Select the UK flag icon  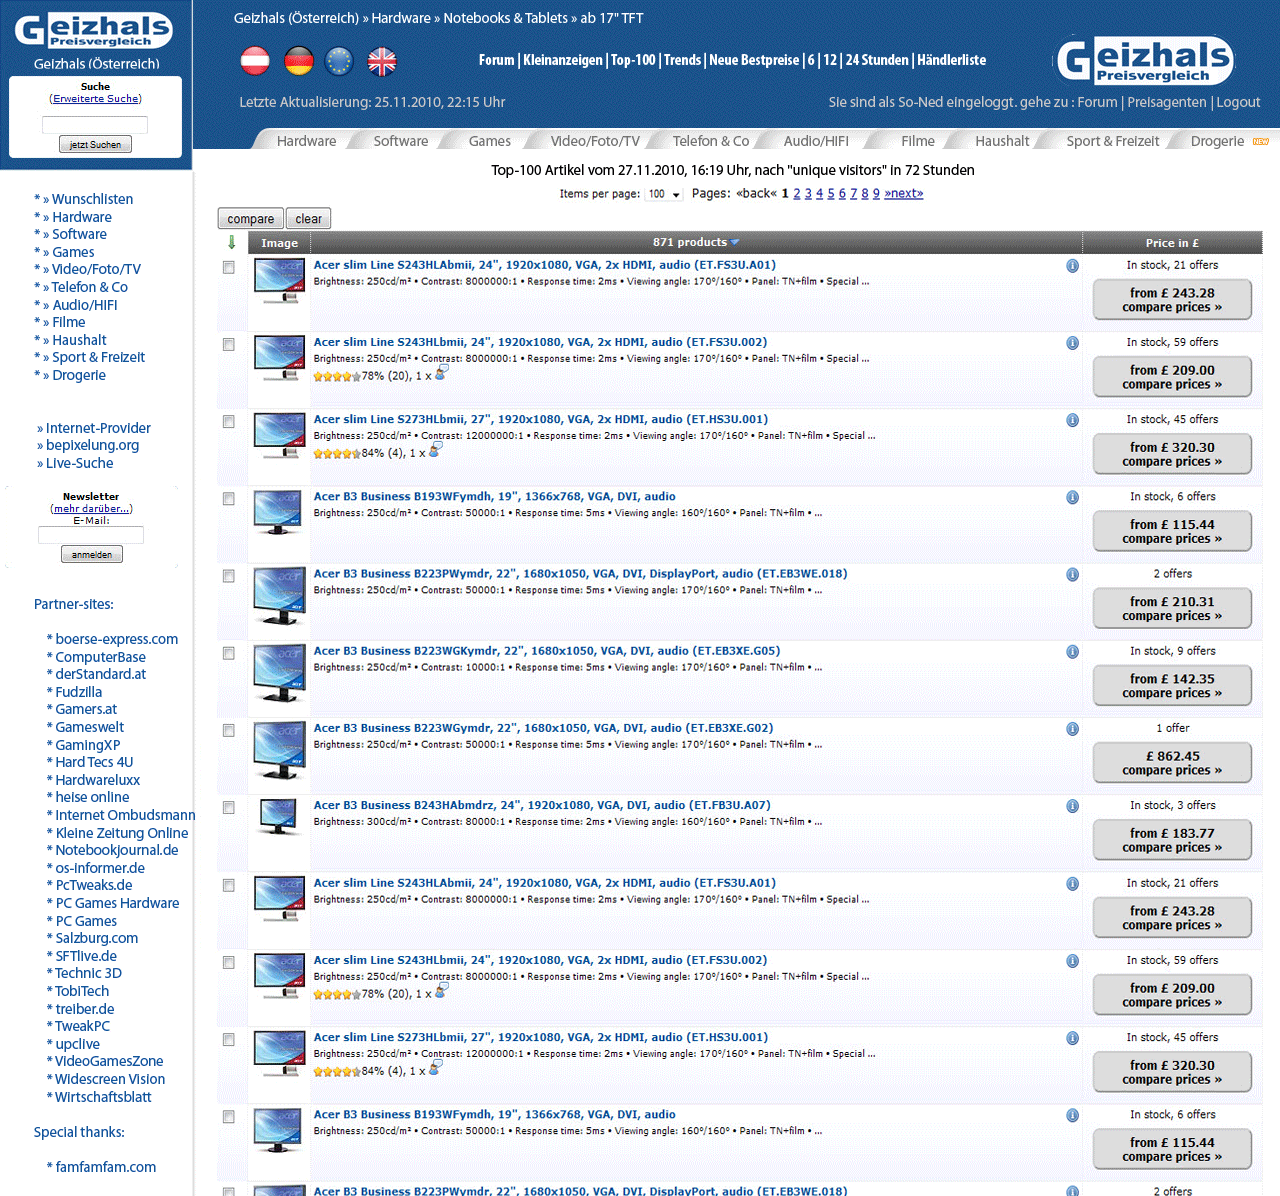click(382, 61)
